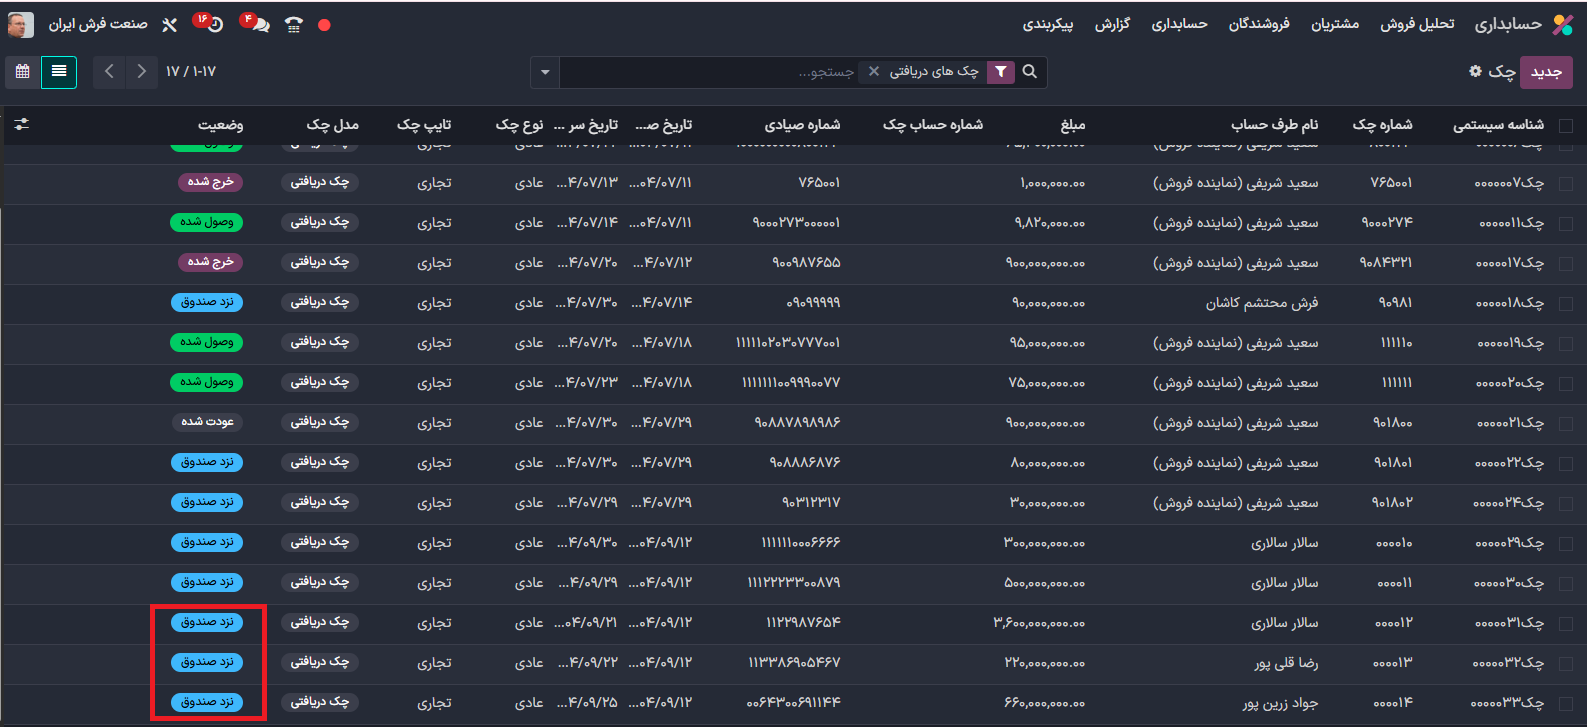Screen dimensions: 1587x727
Task: Go to next page of records
Action: coord(142,71)
